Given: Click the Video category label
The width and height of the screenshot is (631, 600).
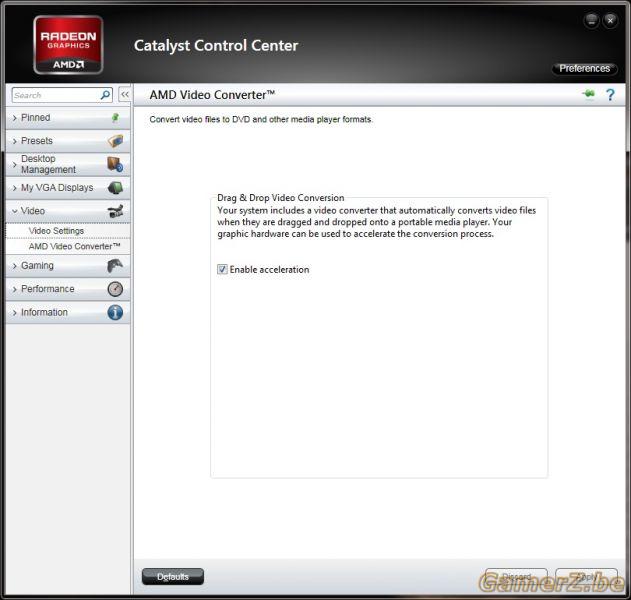Looking at the screenshot, I should (33, 211).
